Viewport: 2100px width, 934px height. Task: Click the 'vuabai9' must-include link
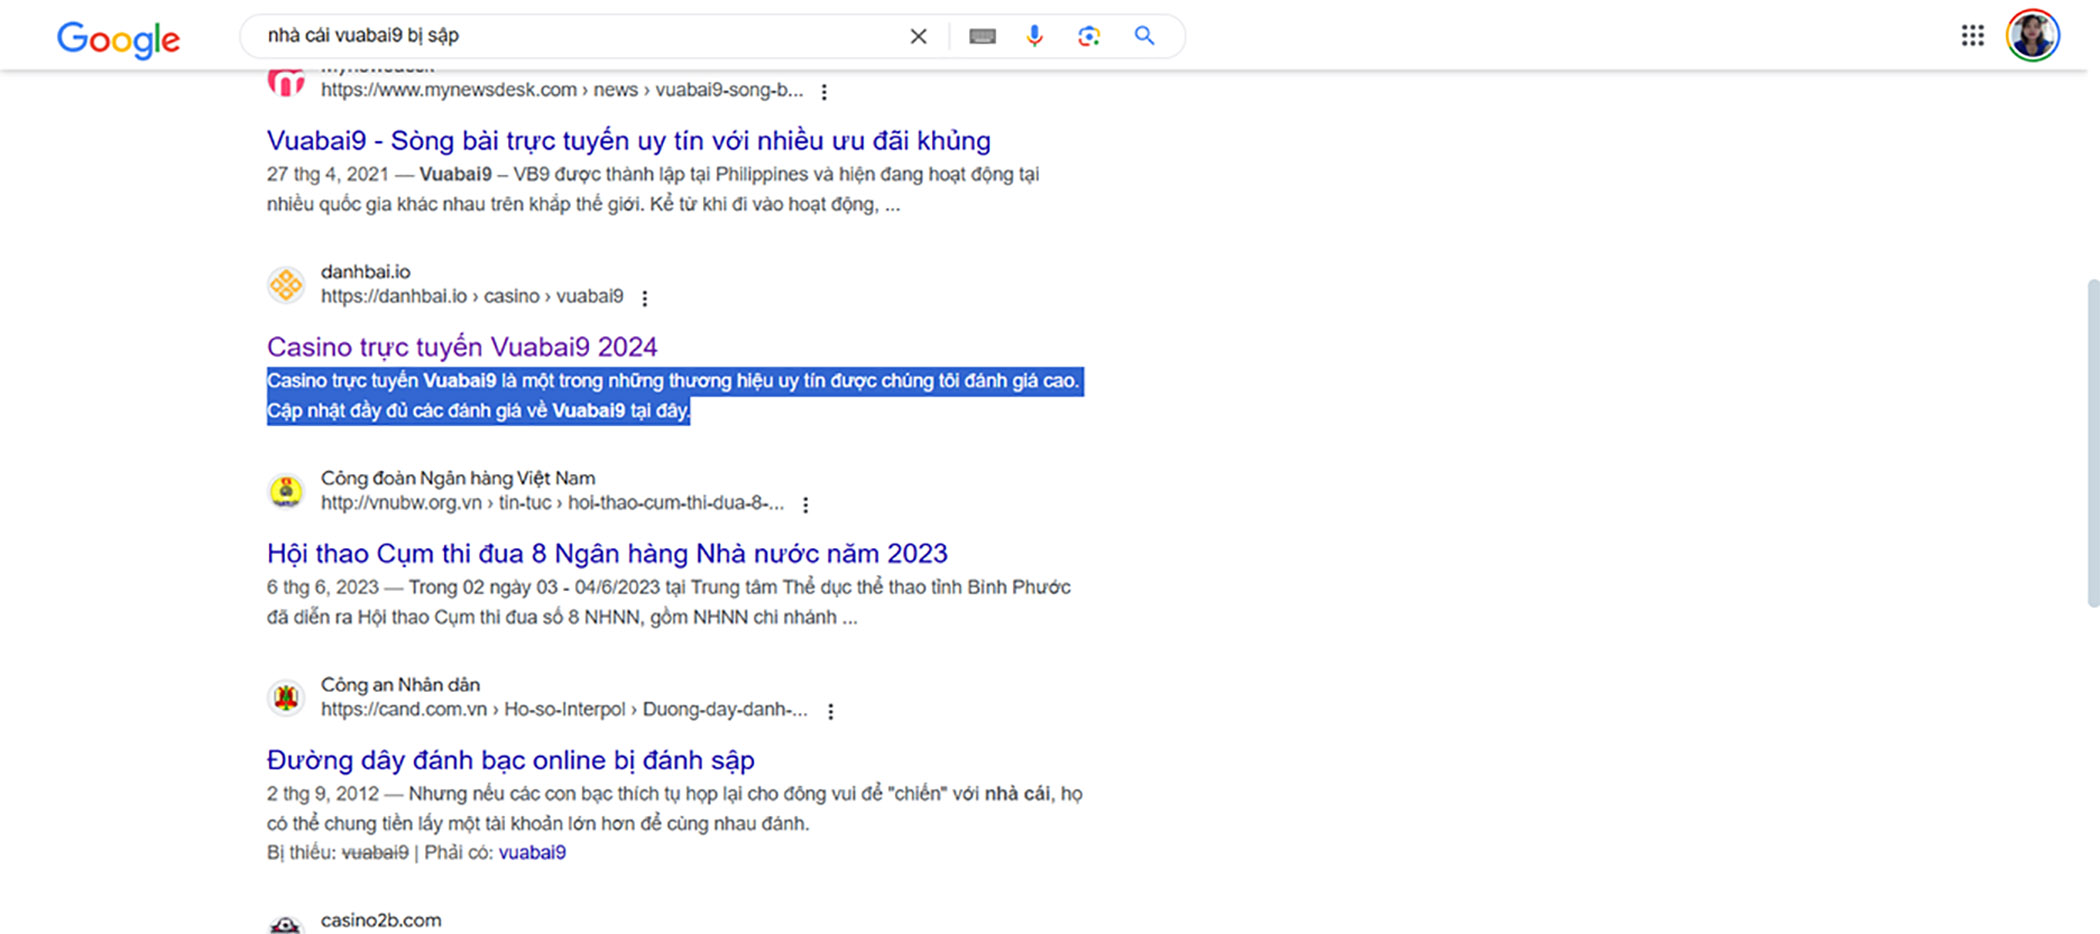coord(532,853)
